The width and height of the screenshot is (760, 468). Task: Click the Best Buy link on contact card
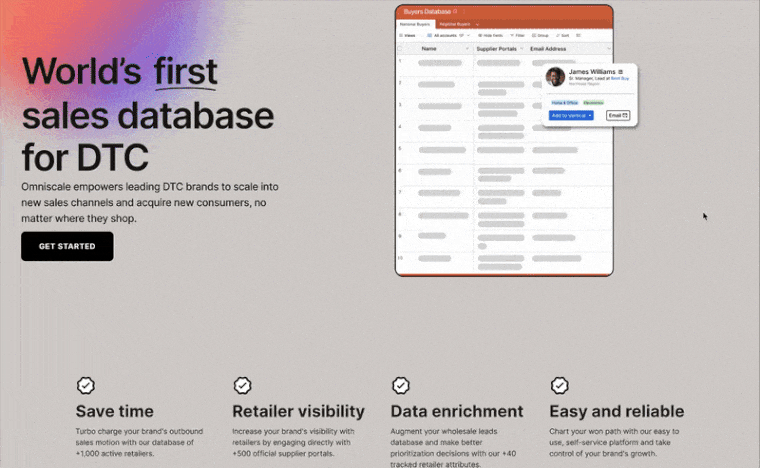620,78
